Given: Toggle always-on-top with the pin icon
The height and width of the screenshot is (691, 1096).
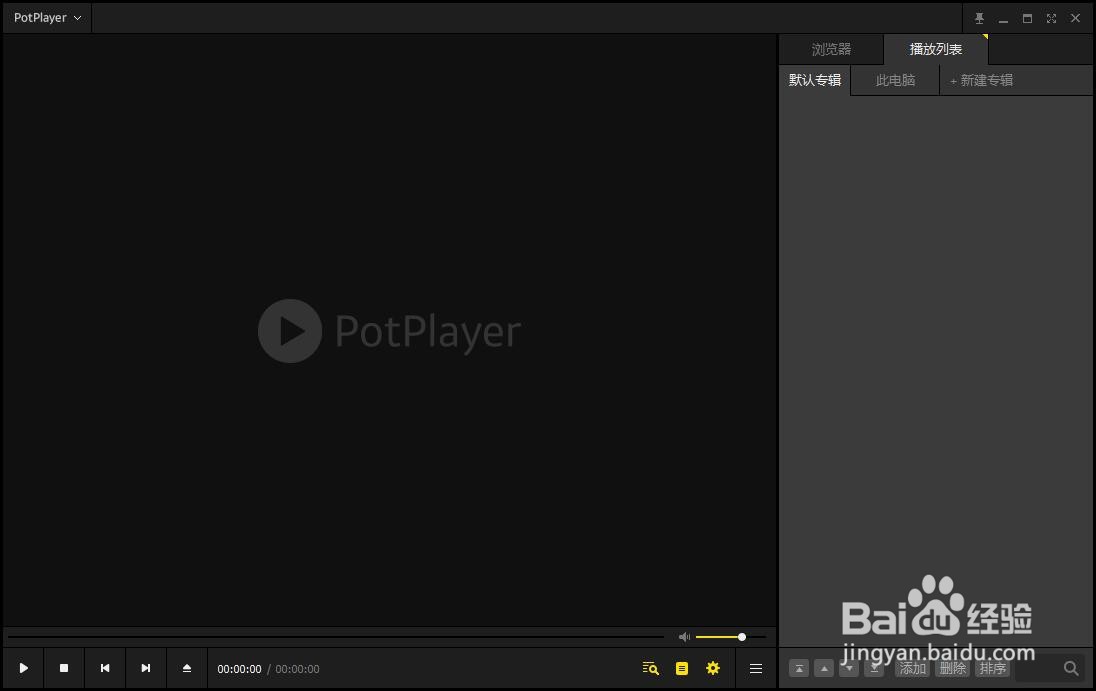Looking at the screenshot, I should (x=979, y=17).
